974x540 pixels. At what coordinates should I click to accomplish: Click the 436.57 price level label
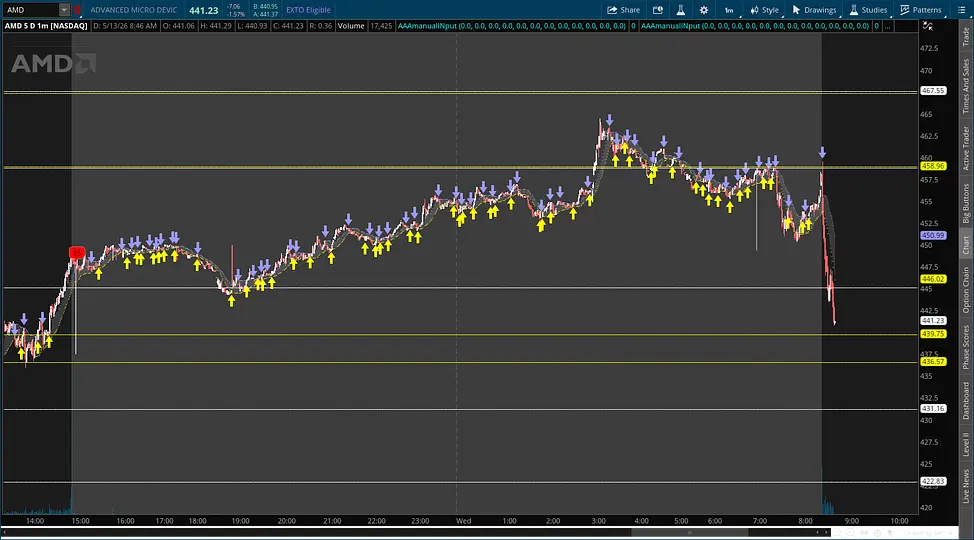(x=933, y=362)
